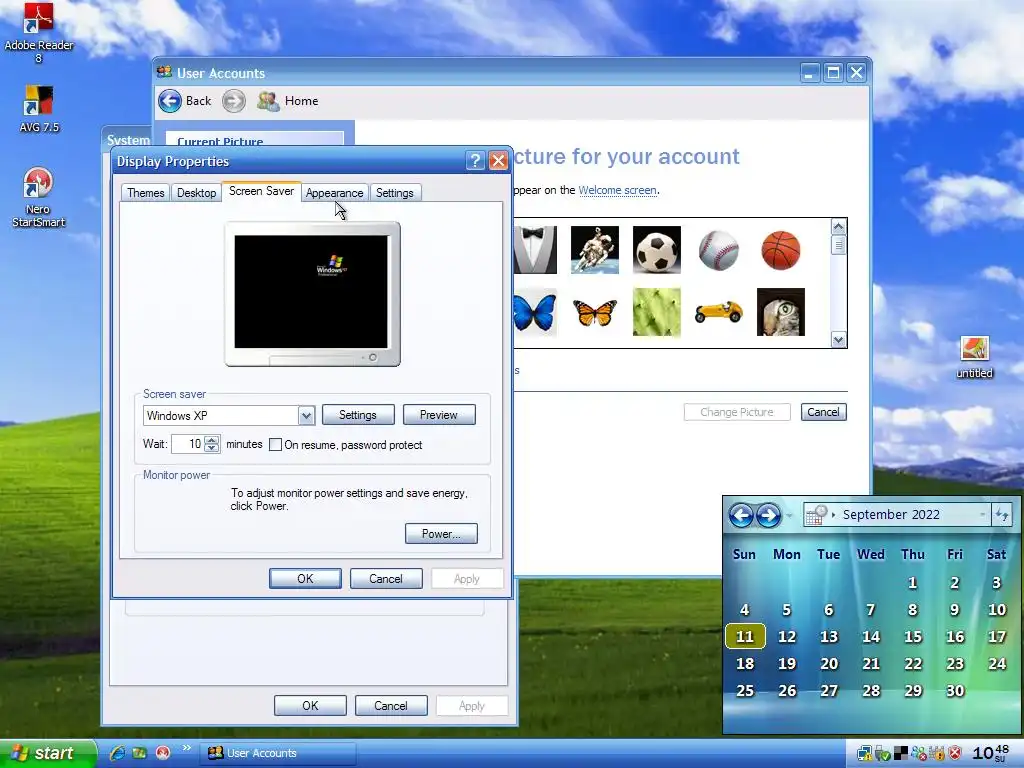Expand hidden quick launch items chevron
Screen dimensions: 1024x768
pos(187,748)
